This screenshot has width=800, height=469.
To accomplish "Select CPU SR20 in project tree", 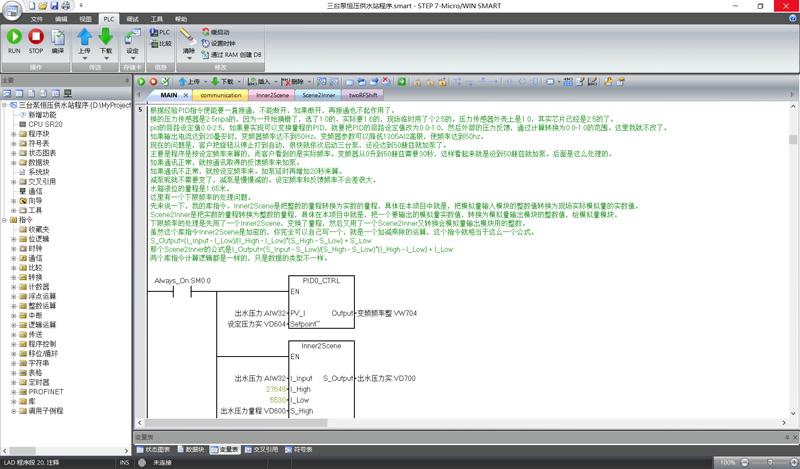I will [41, 124].
